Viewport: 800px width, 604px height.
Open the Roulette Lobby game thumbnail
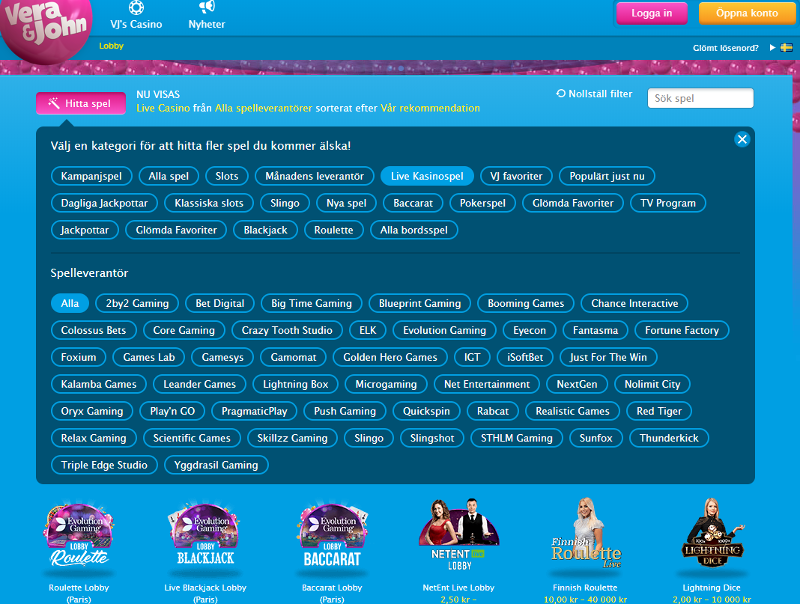[79, 535]
